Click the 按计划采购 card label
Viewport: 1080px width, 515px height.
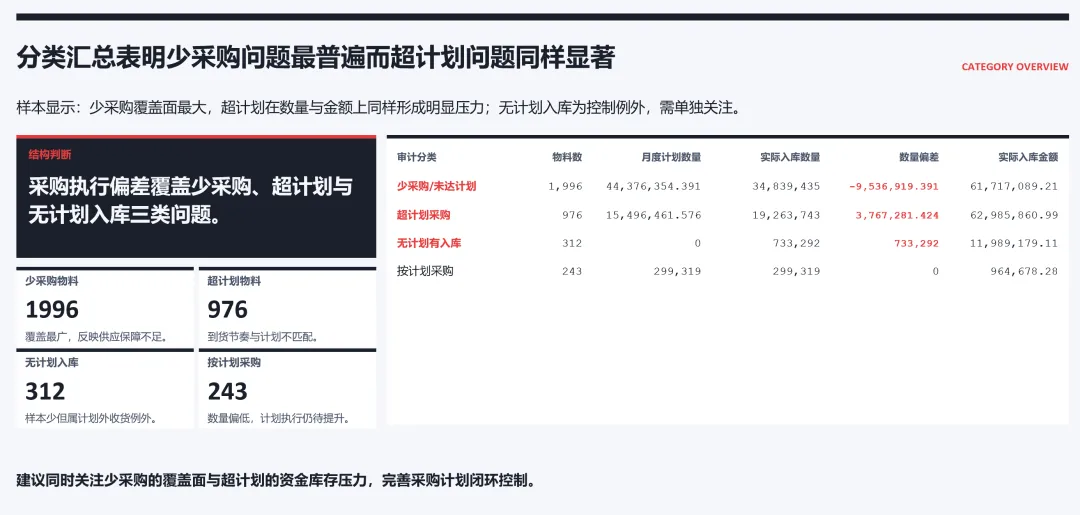tap(234, 363)
